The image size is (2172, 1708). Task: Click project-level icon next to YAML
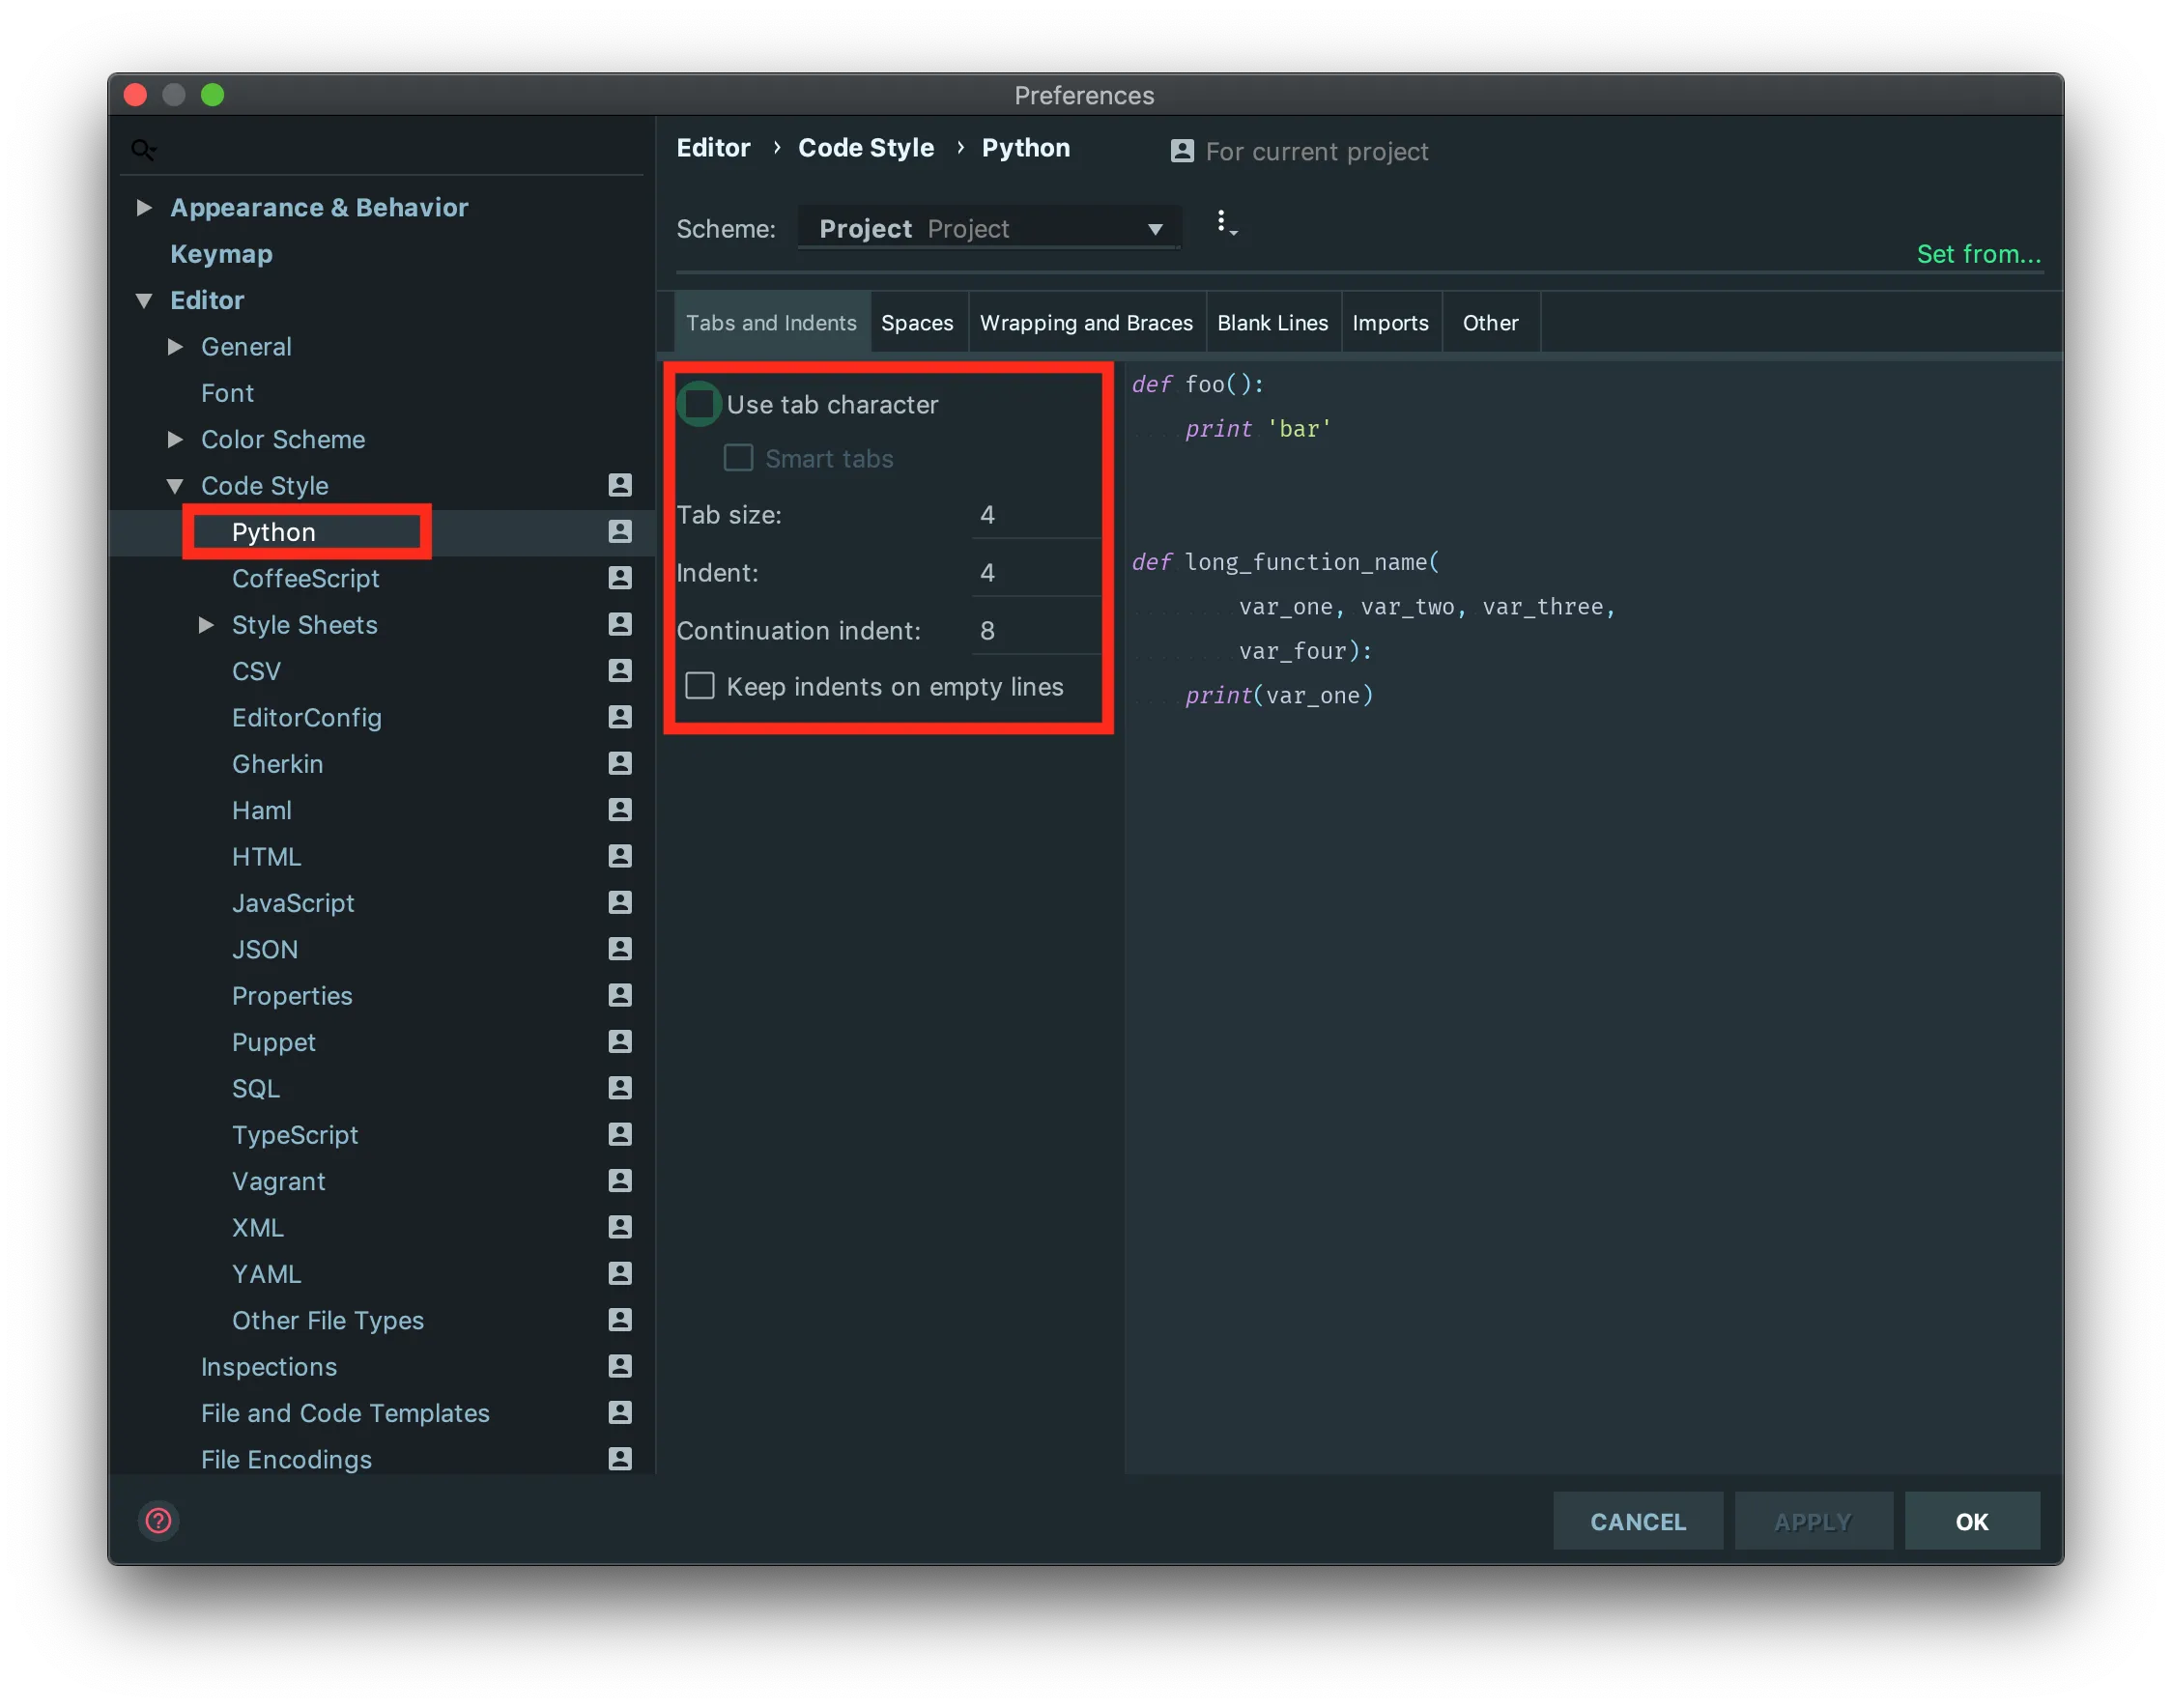coord(620,1273)
